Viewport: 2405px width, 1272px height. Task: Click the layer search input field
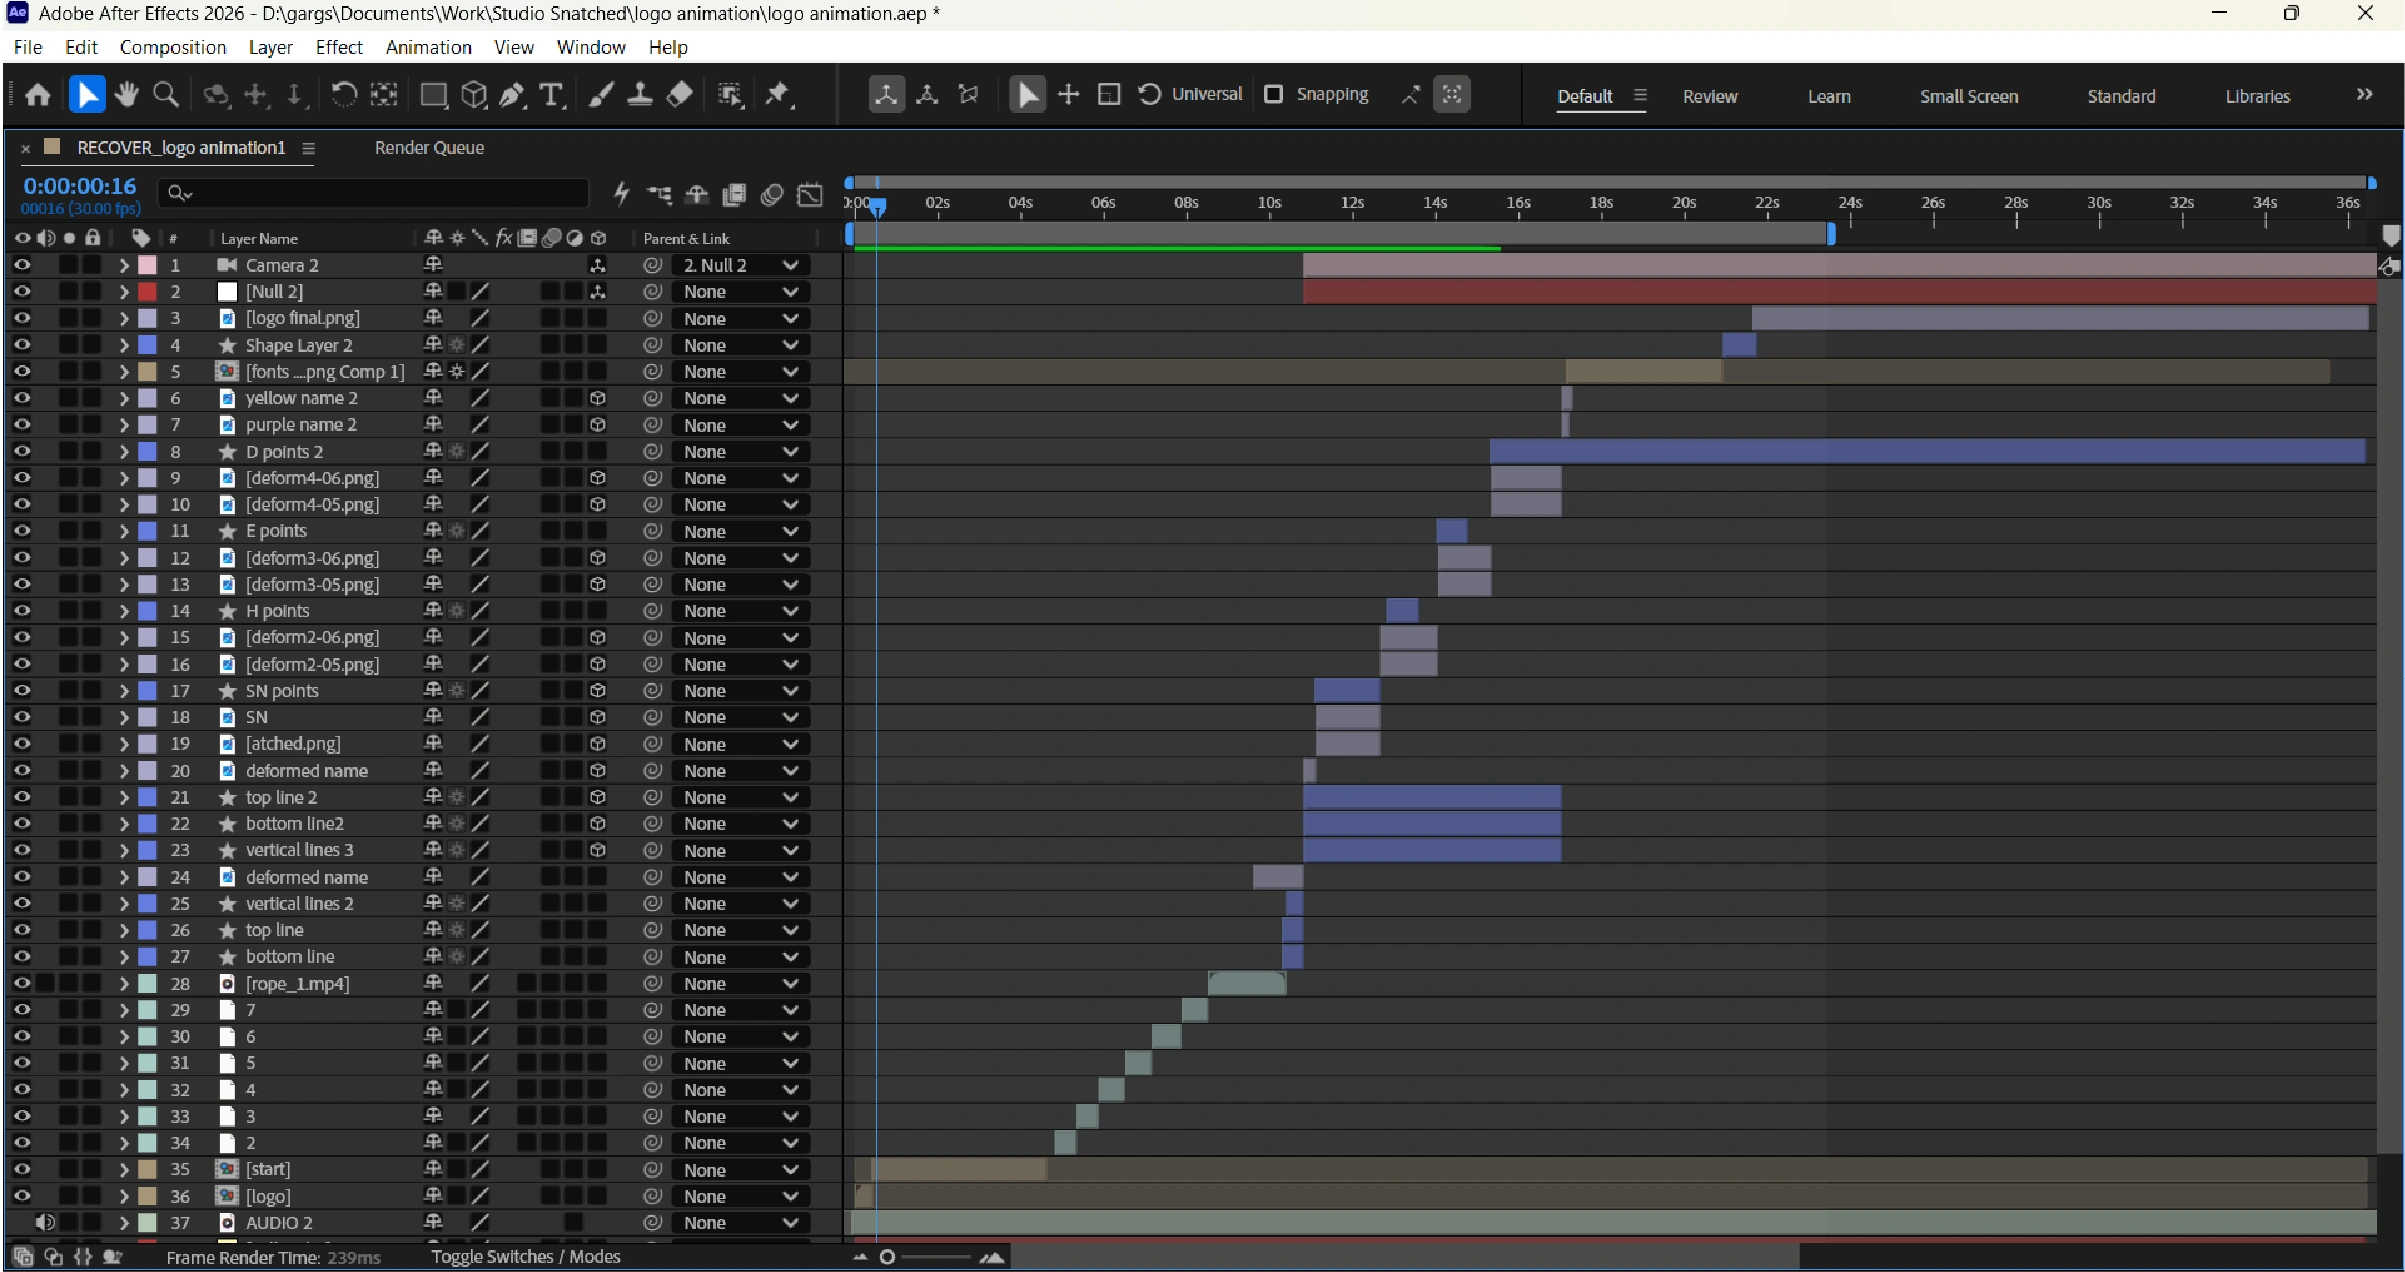[x=375, y=193]
